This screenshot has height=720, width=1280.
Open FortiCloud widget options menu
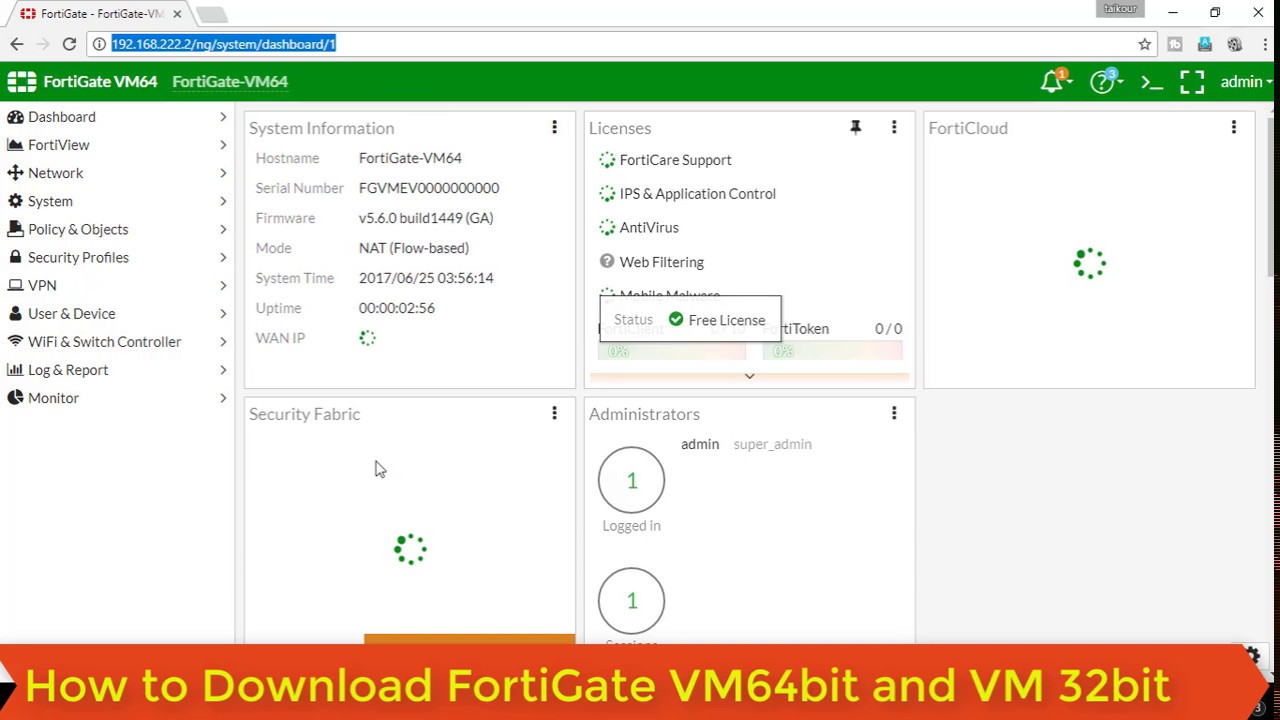[1234, 127]
